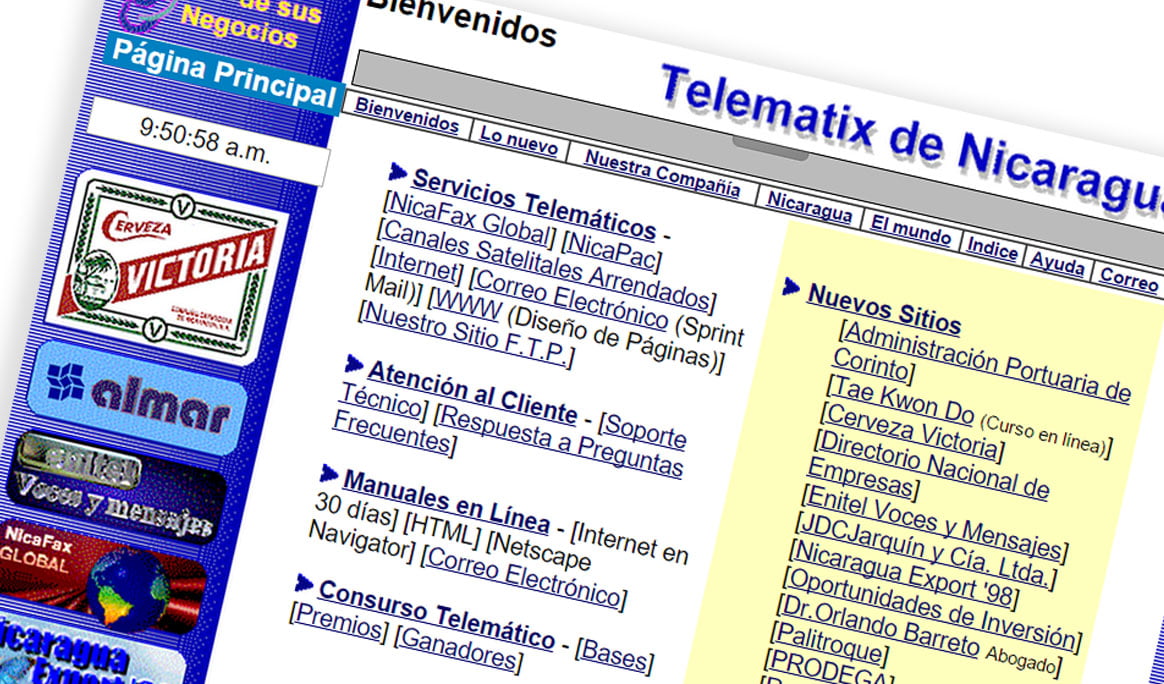Open the Dr.Orlando Barreto link

(880, 625)
